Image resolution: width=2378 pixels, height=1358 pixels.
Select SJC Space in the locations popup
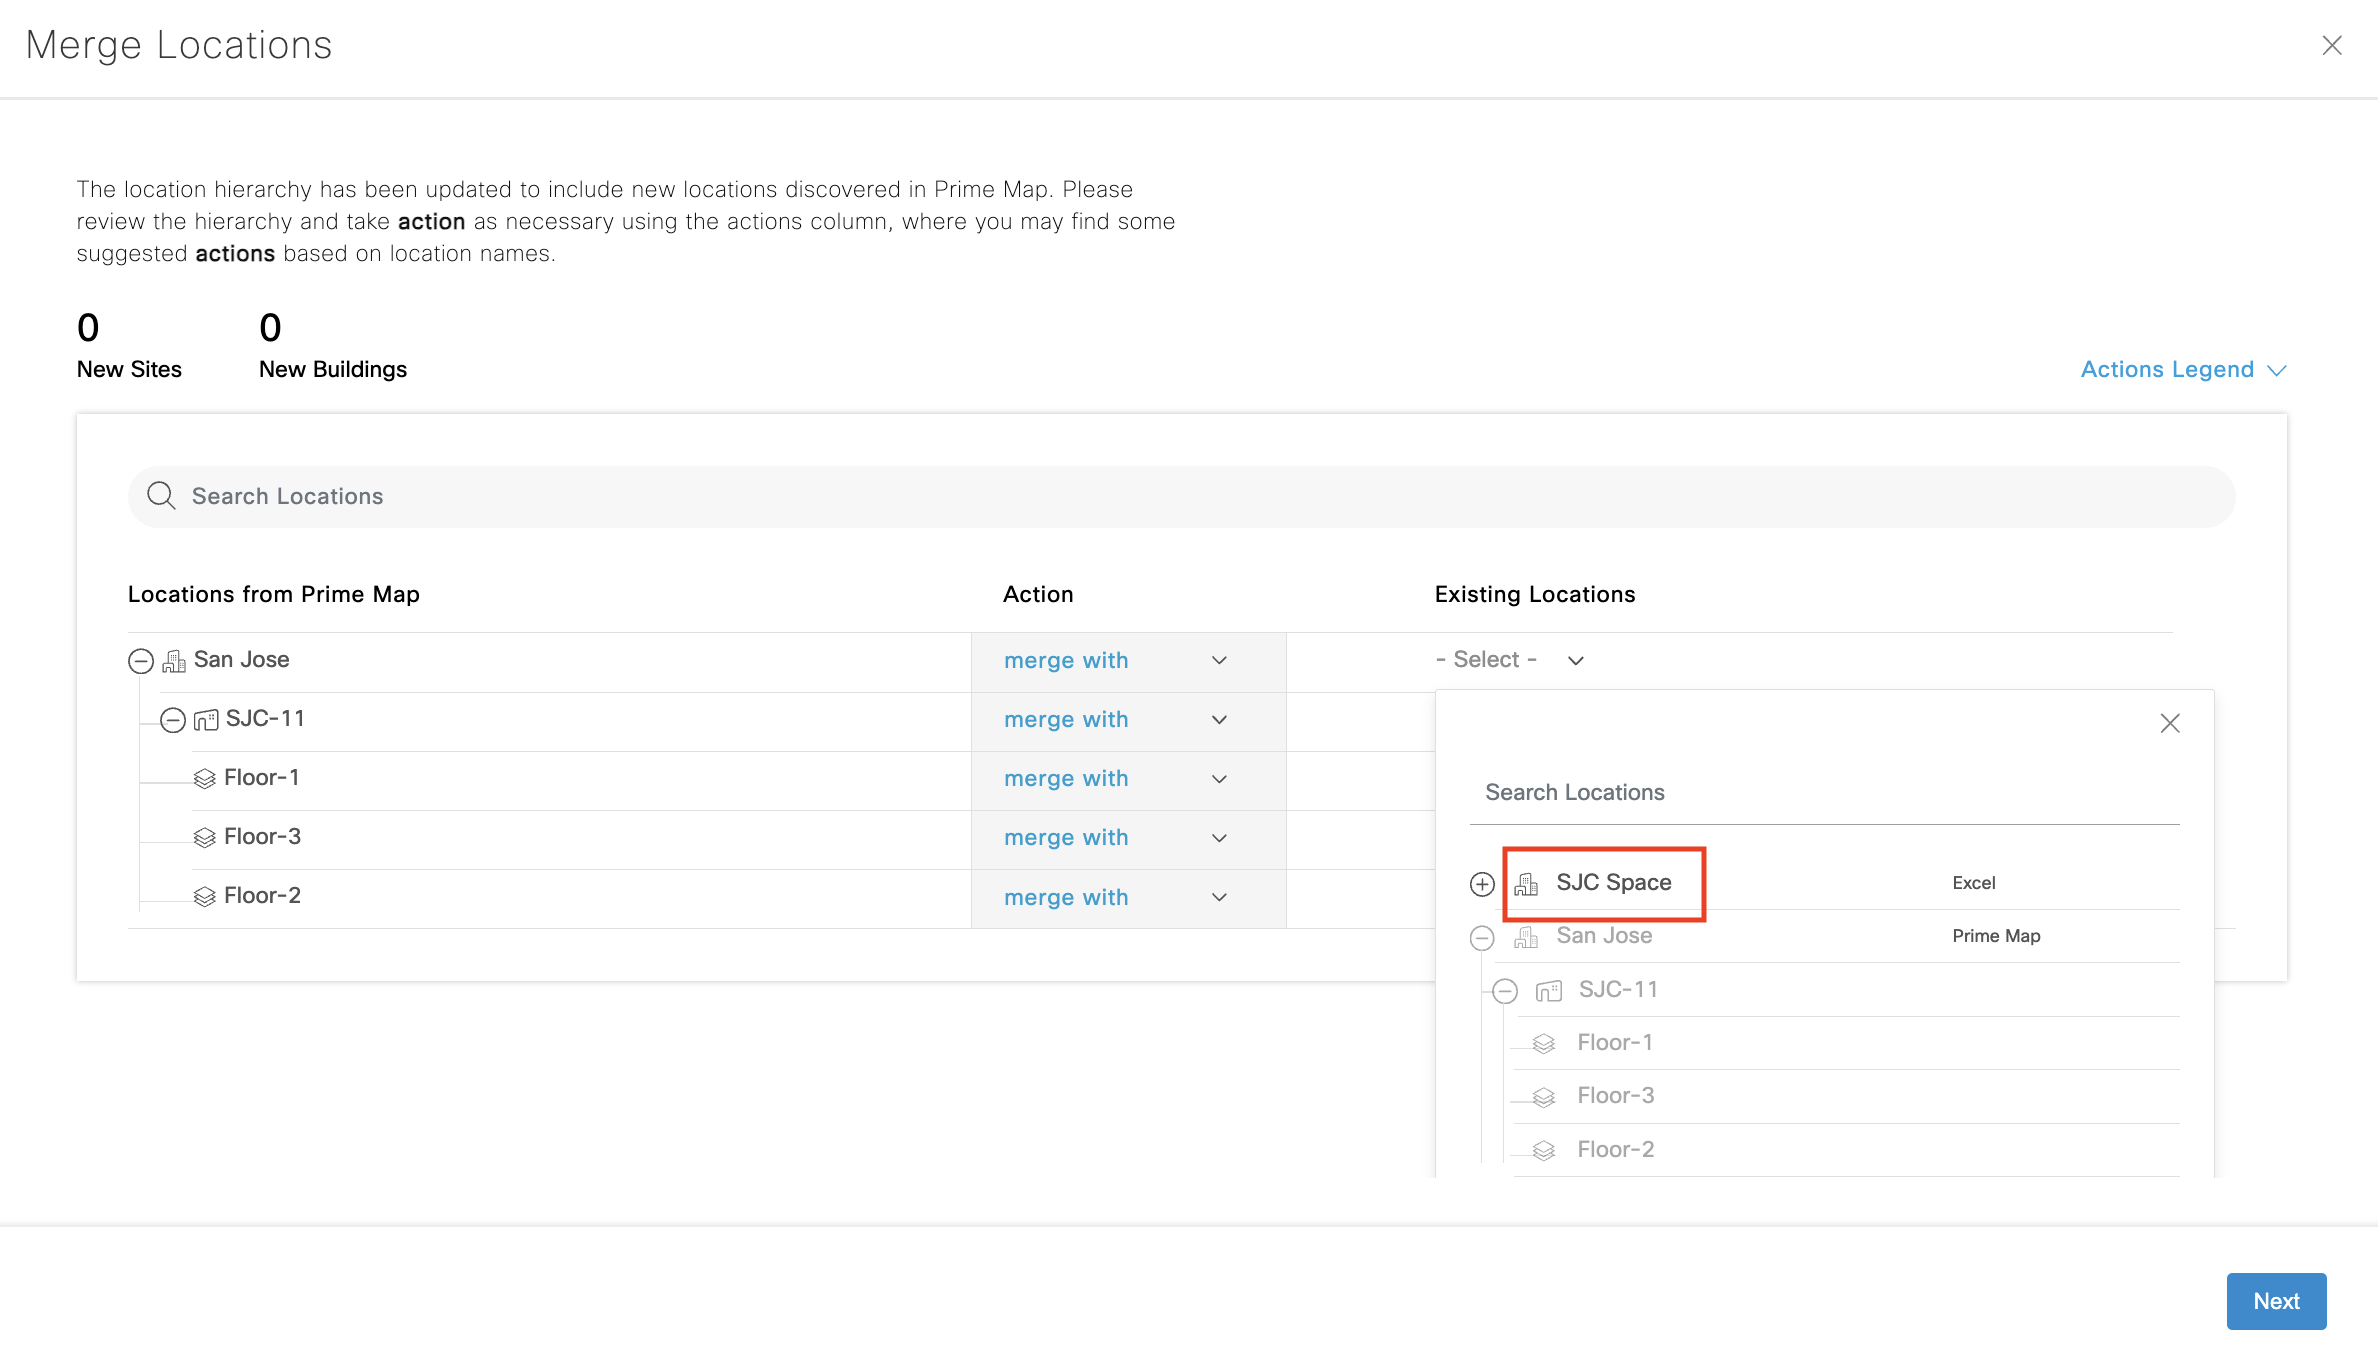1613,883
